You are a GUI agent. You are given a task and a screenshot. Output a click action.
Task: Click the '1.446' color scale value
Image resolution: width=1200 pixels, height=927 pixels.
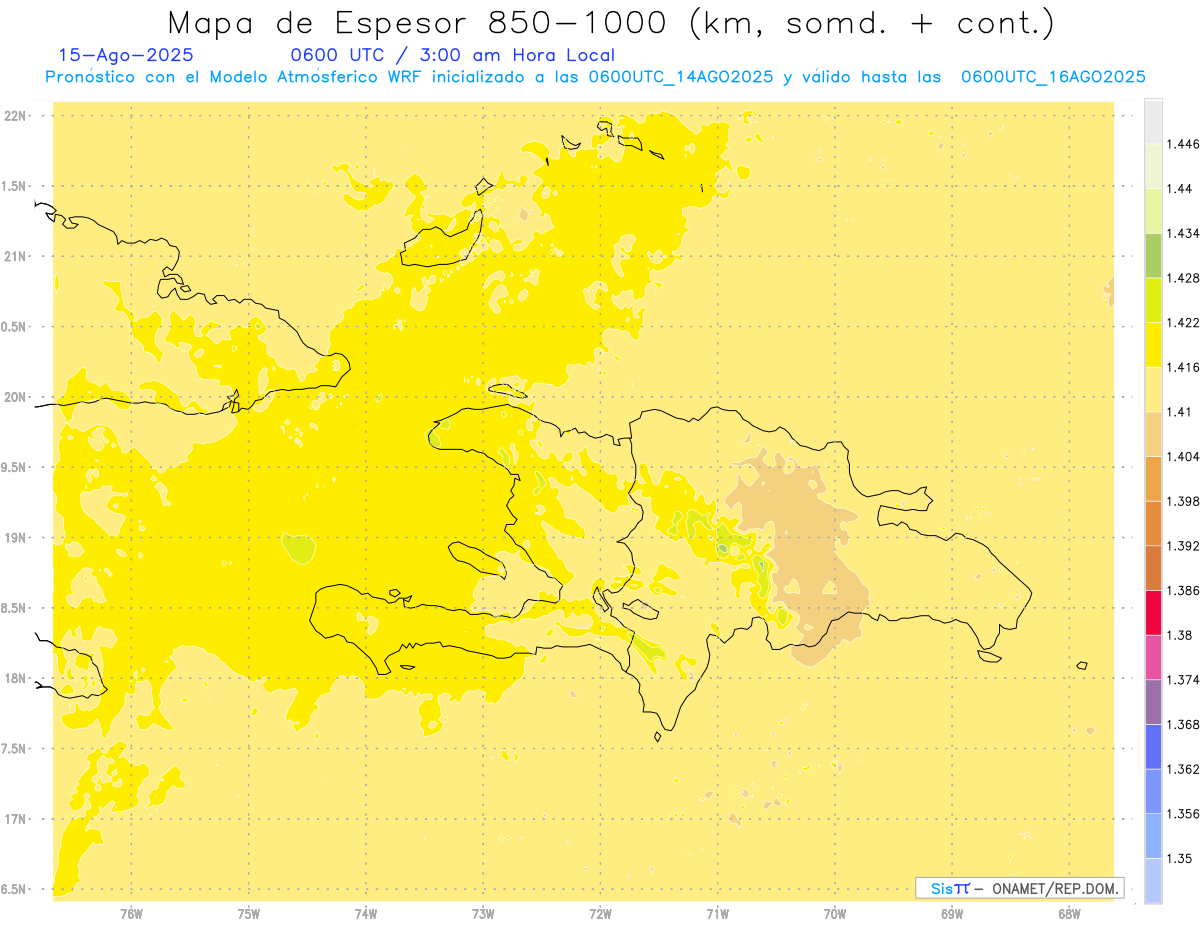coord(1184,144)
